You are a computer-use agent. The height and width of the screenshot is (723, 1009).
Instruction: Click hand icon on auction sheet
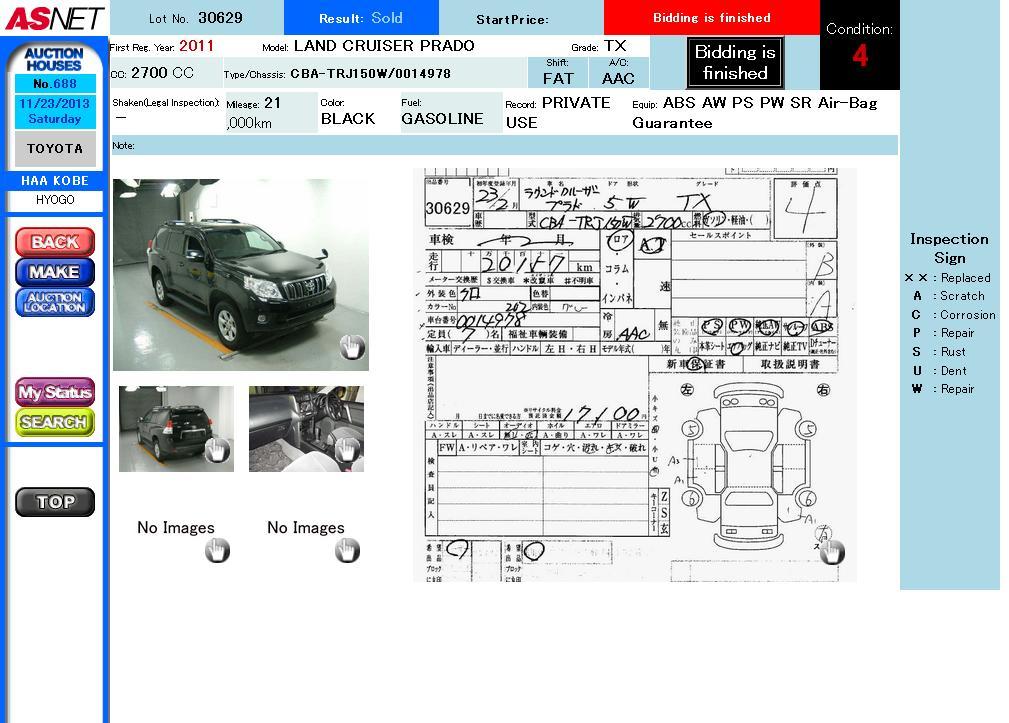832,551
